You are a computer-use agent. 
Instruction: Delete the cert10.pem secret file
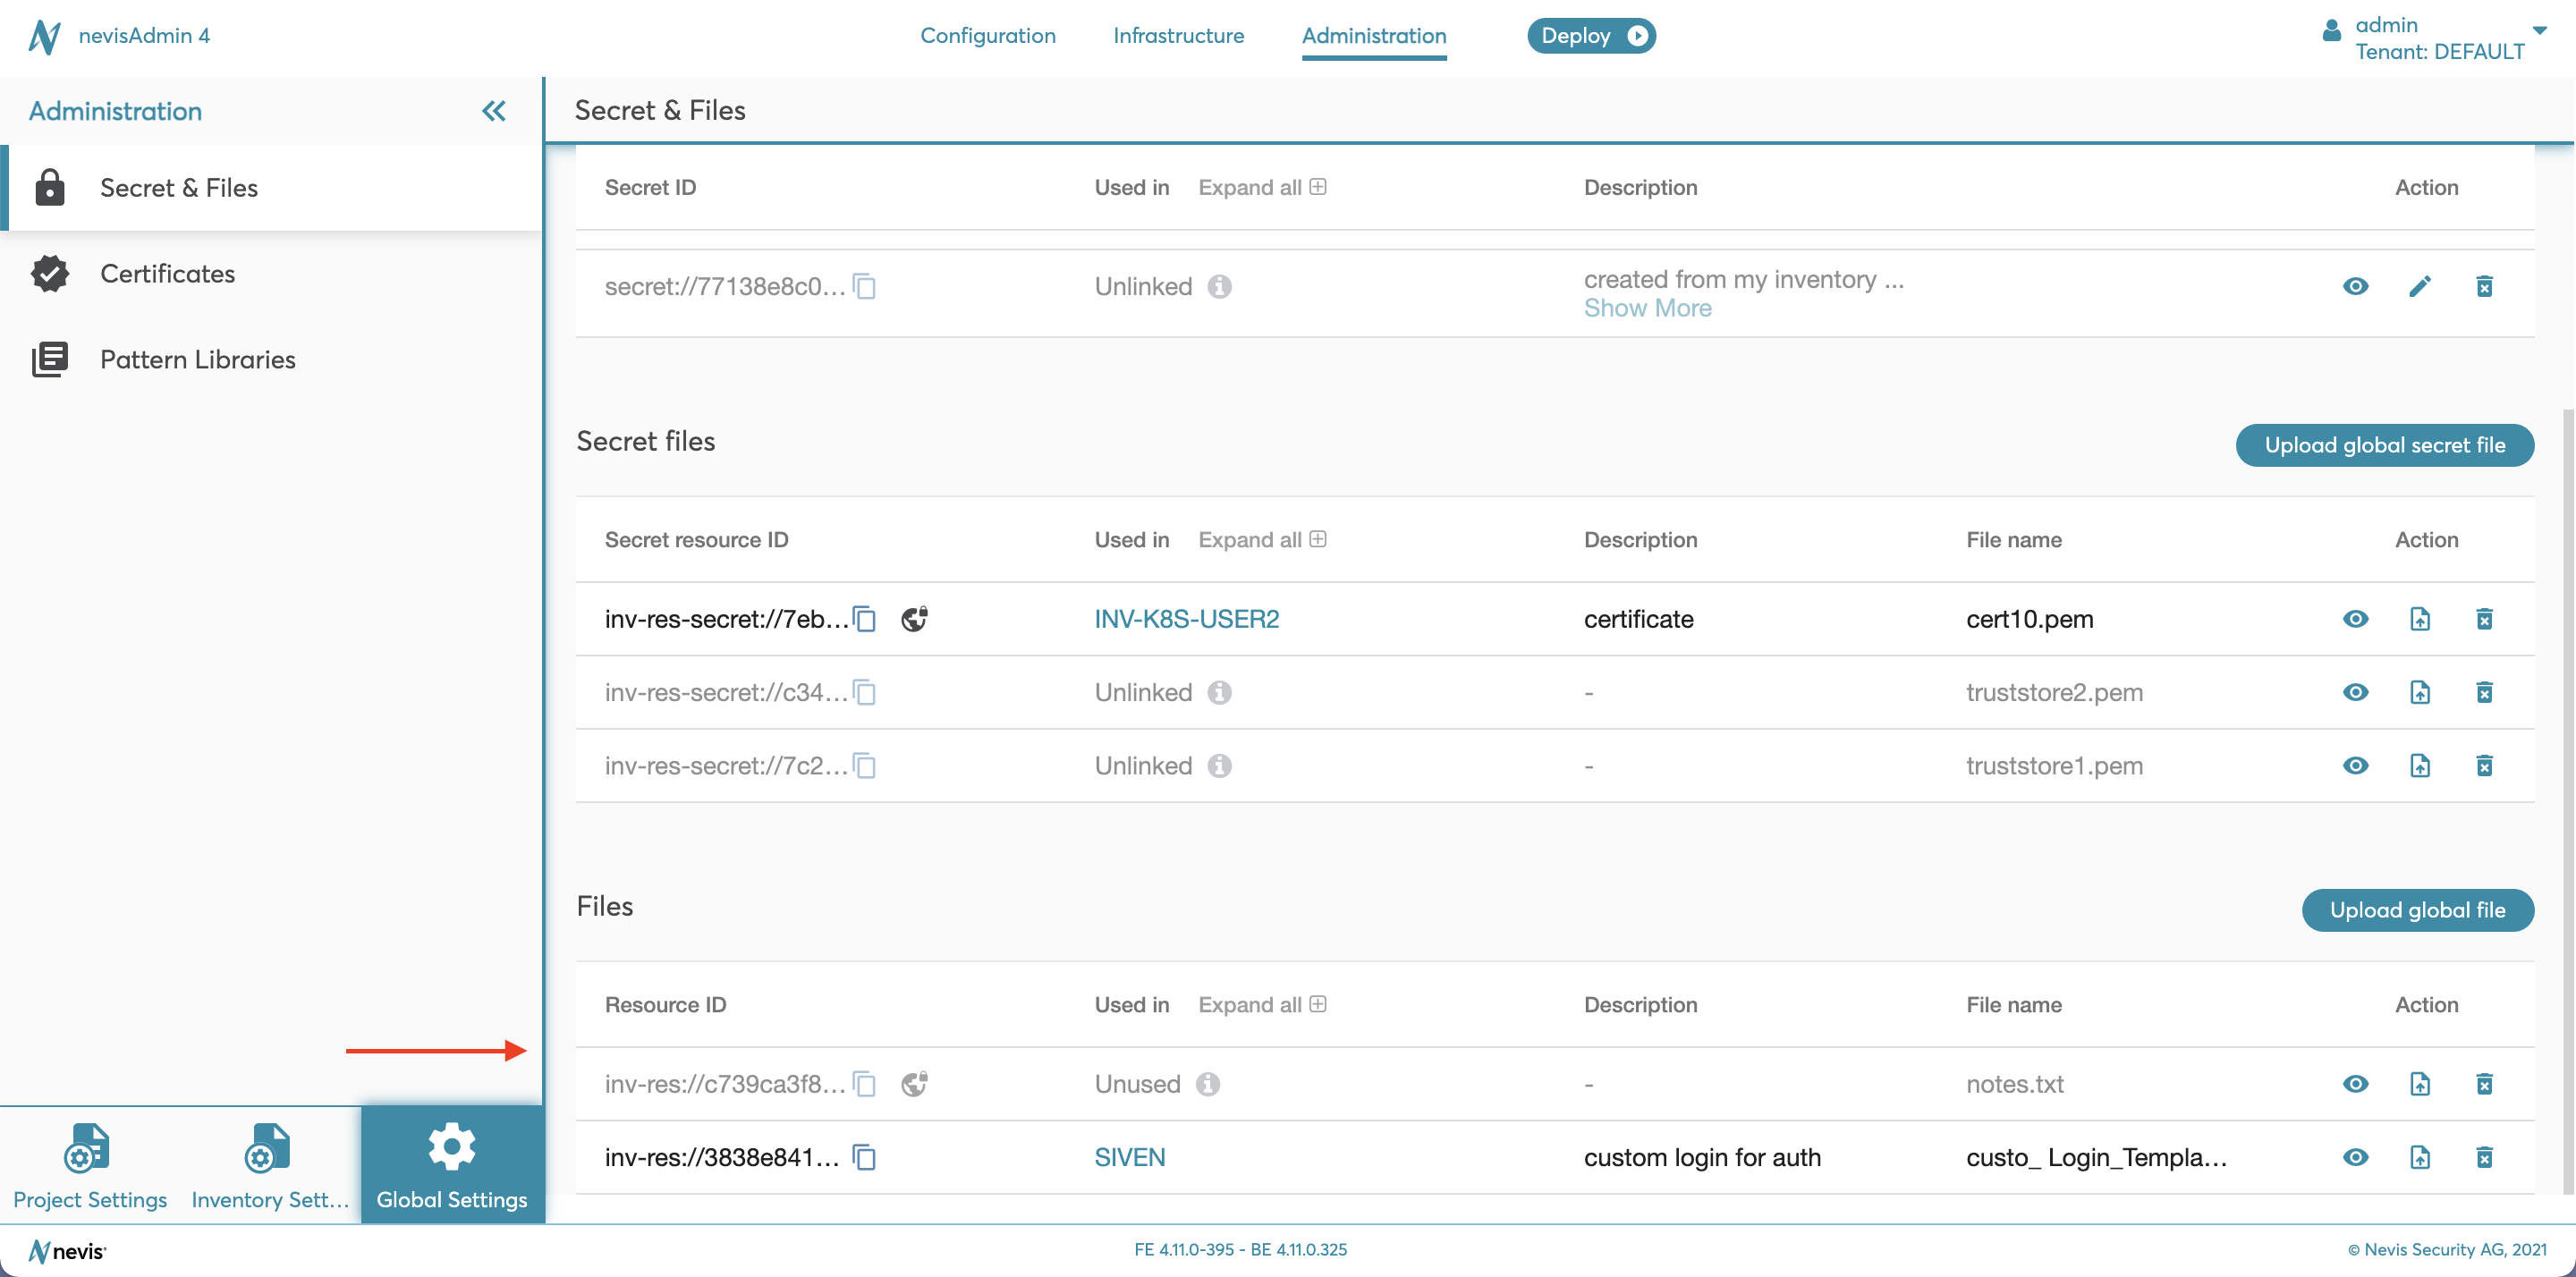tap(2484, 619)
